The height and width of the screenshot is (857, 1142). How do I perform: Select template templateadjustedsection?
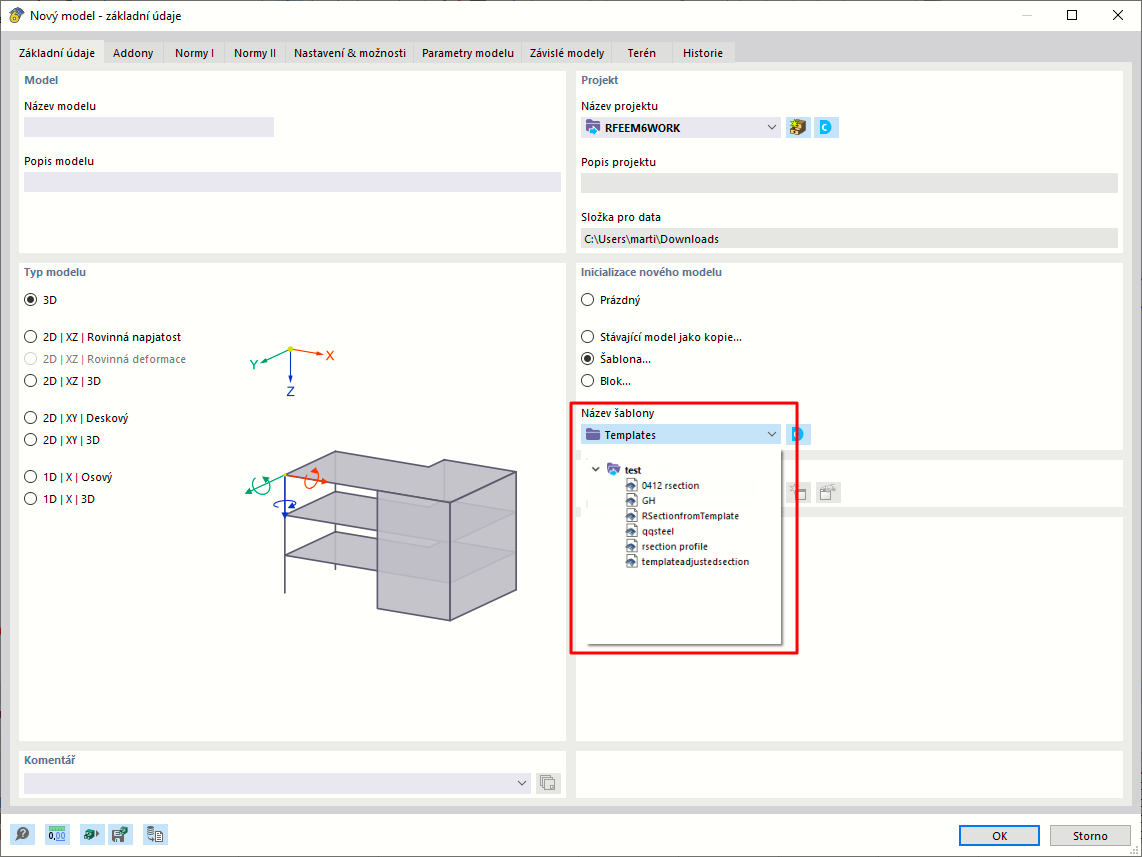point(695,561)
